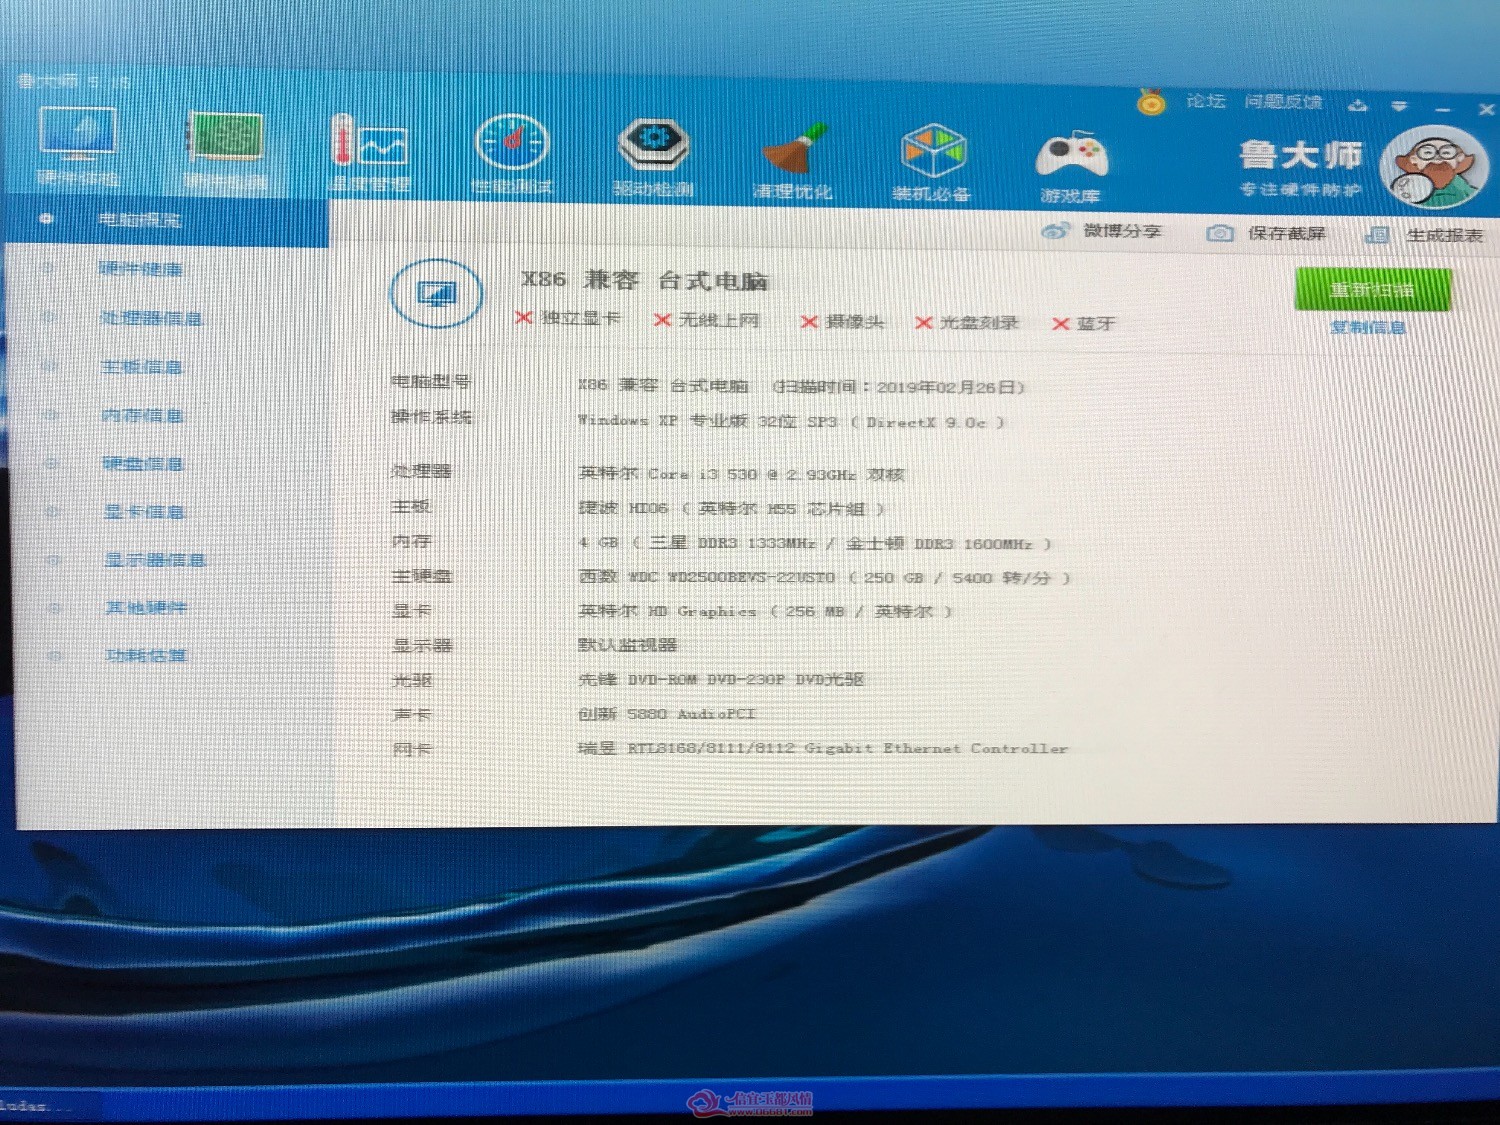Open the 论坛 forum link
Screen dimensions: 1500x1125
coord(1206,101)
